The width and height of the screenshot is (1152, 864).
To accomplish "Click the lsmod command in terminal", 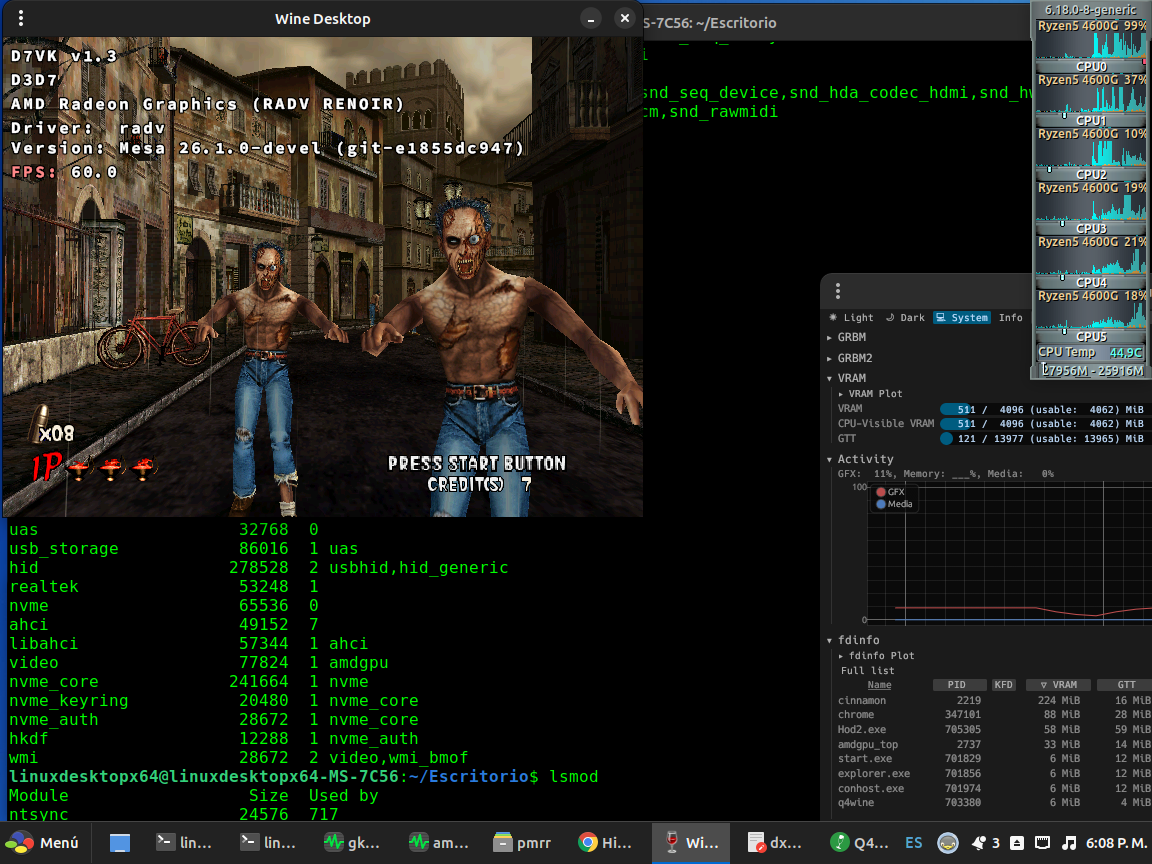I will click(x=574, y=777).
